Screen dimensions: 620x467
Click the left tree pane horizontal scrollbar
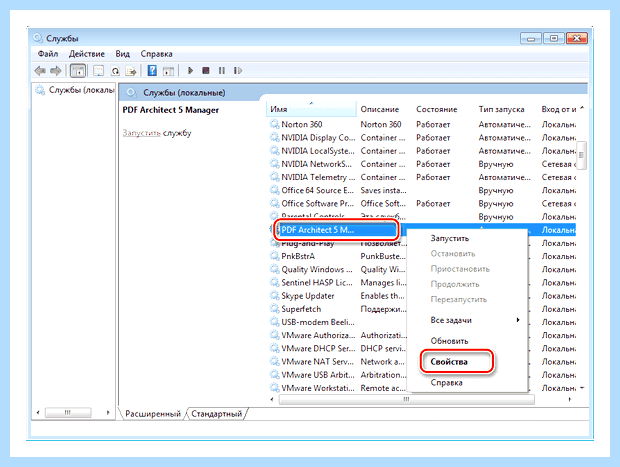(68, 412)
